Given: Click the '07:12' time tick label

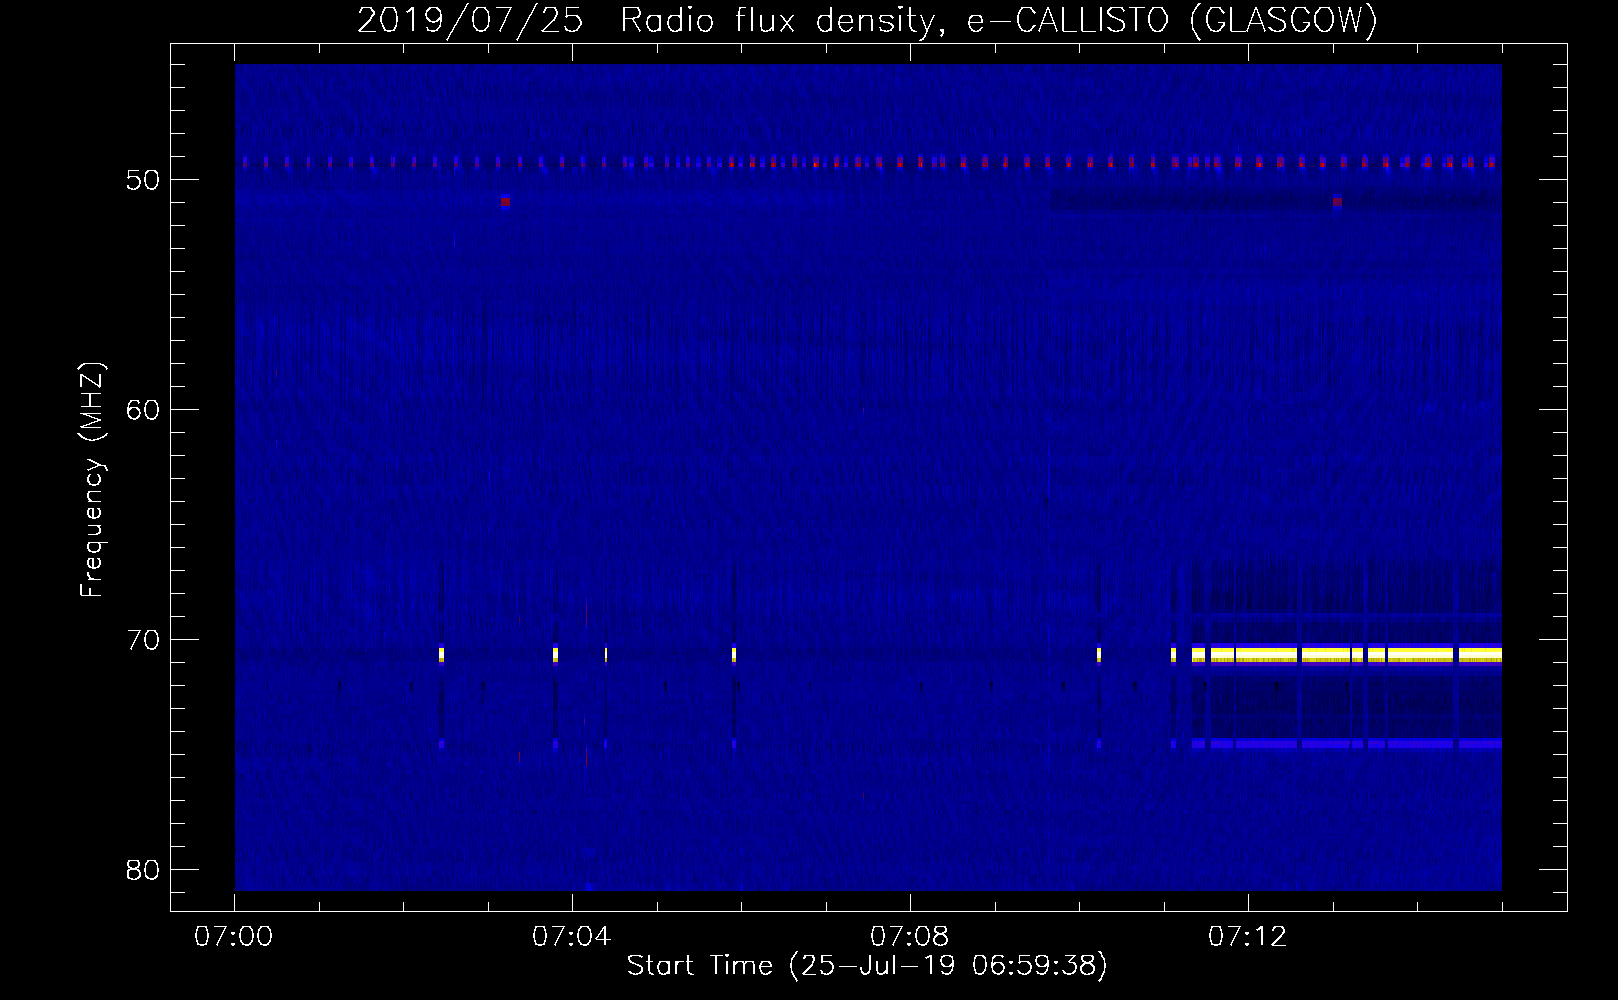Looking at the screenshot, I should coord(1247,937).
